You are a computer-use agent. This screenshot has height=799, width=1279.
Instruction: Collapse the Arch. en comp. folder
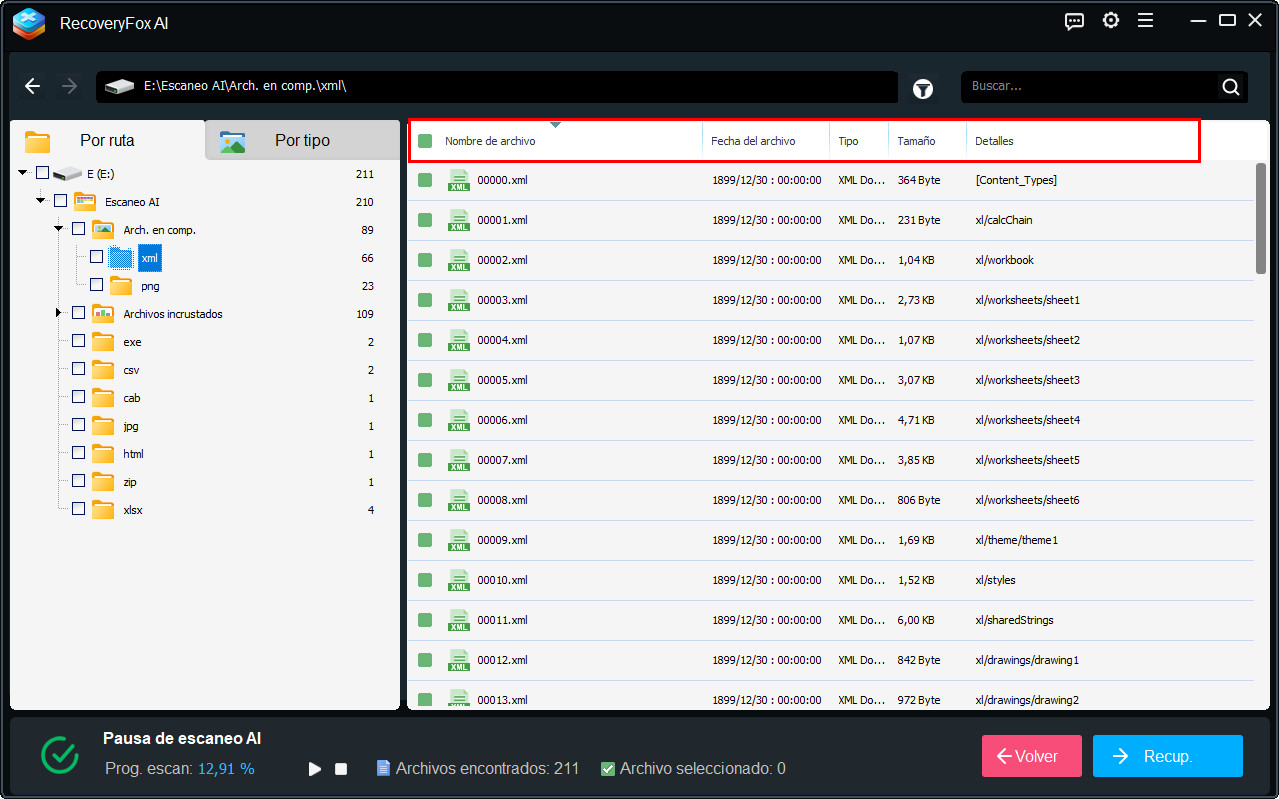tap(59, 229)
